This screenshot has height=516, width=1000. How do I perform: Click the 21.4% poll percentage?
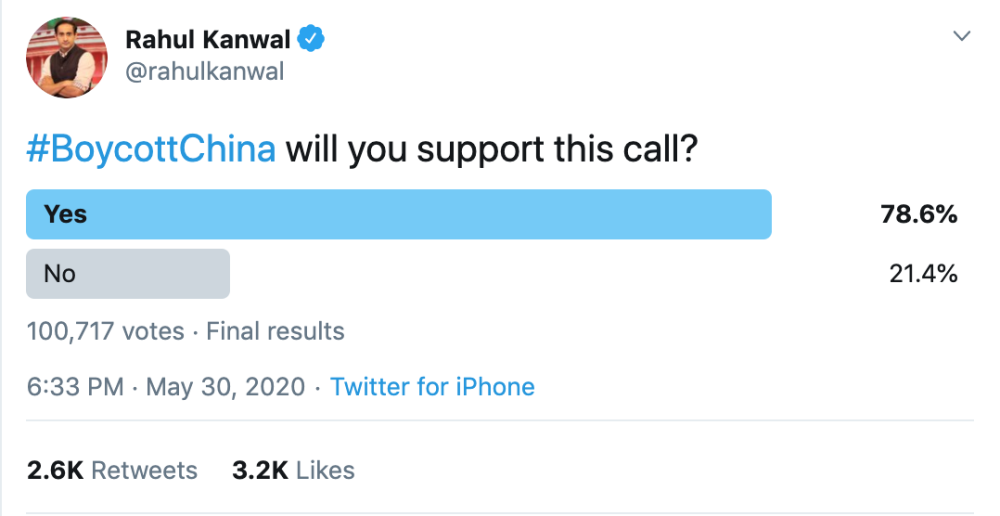click(x=923, y=274)
